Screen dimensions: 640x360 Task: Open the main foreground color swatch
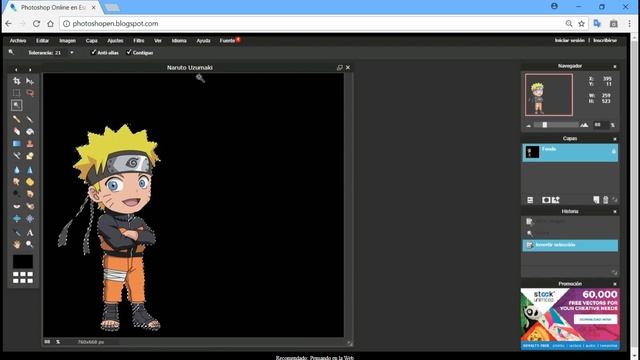click(23, 261)
